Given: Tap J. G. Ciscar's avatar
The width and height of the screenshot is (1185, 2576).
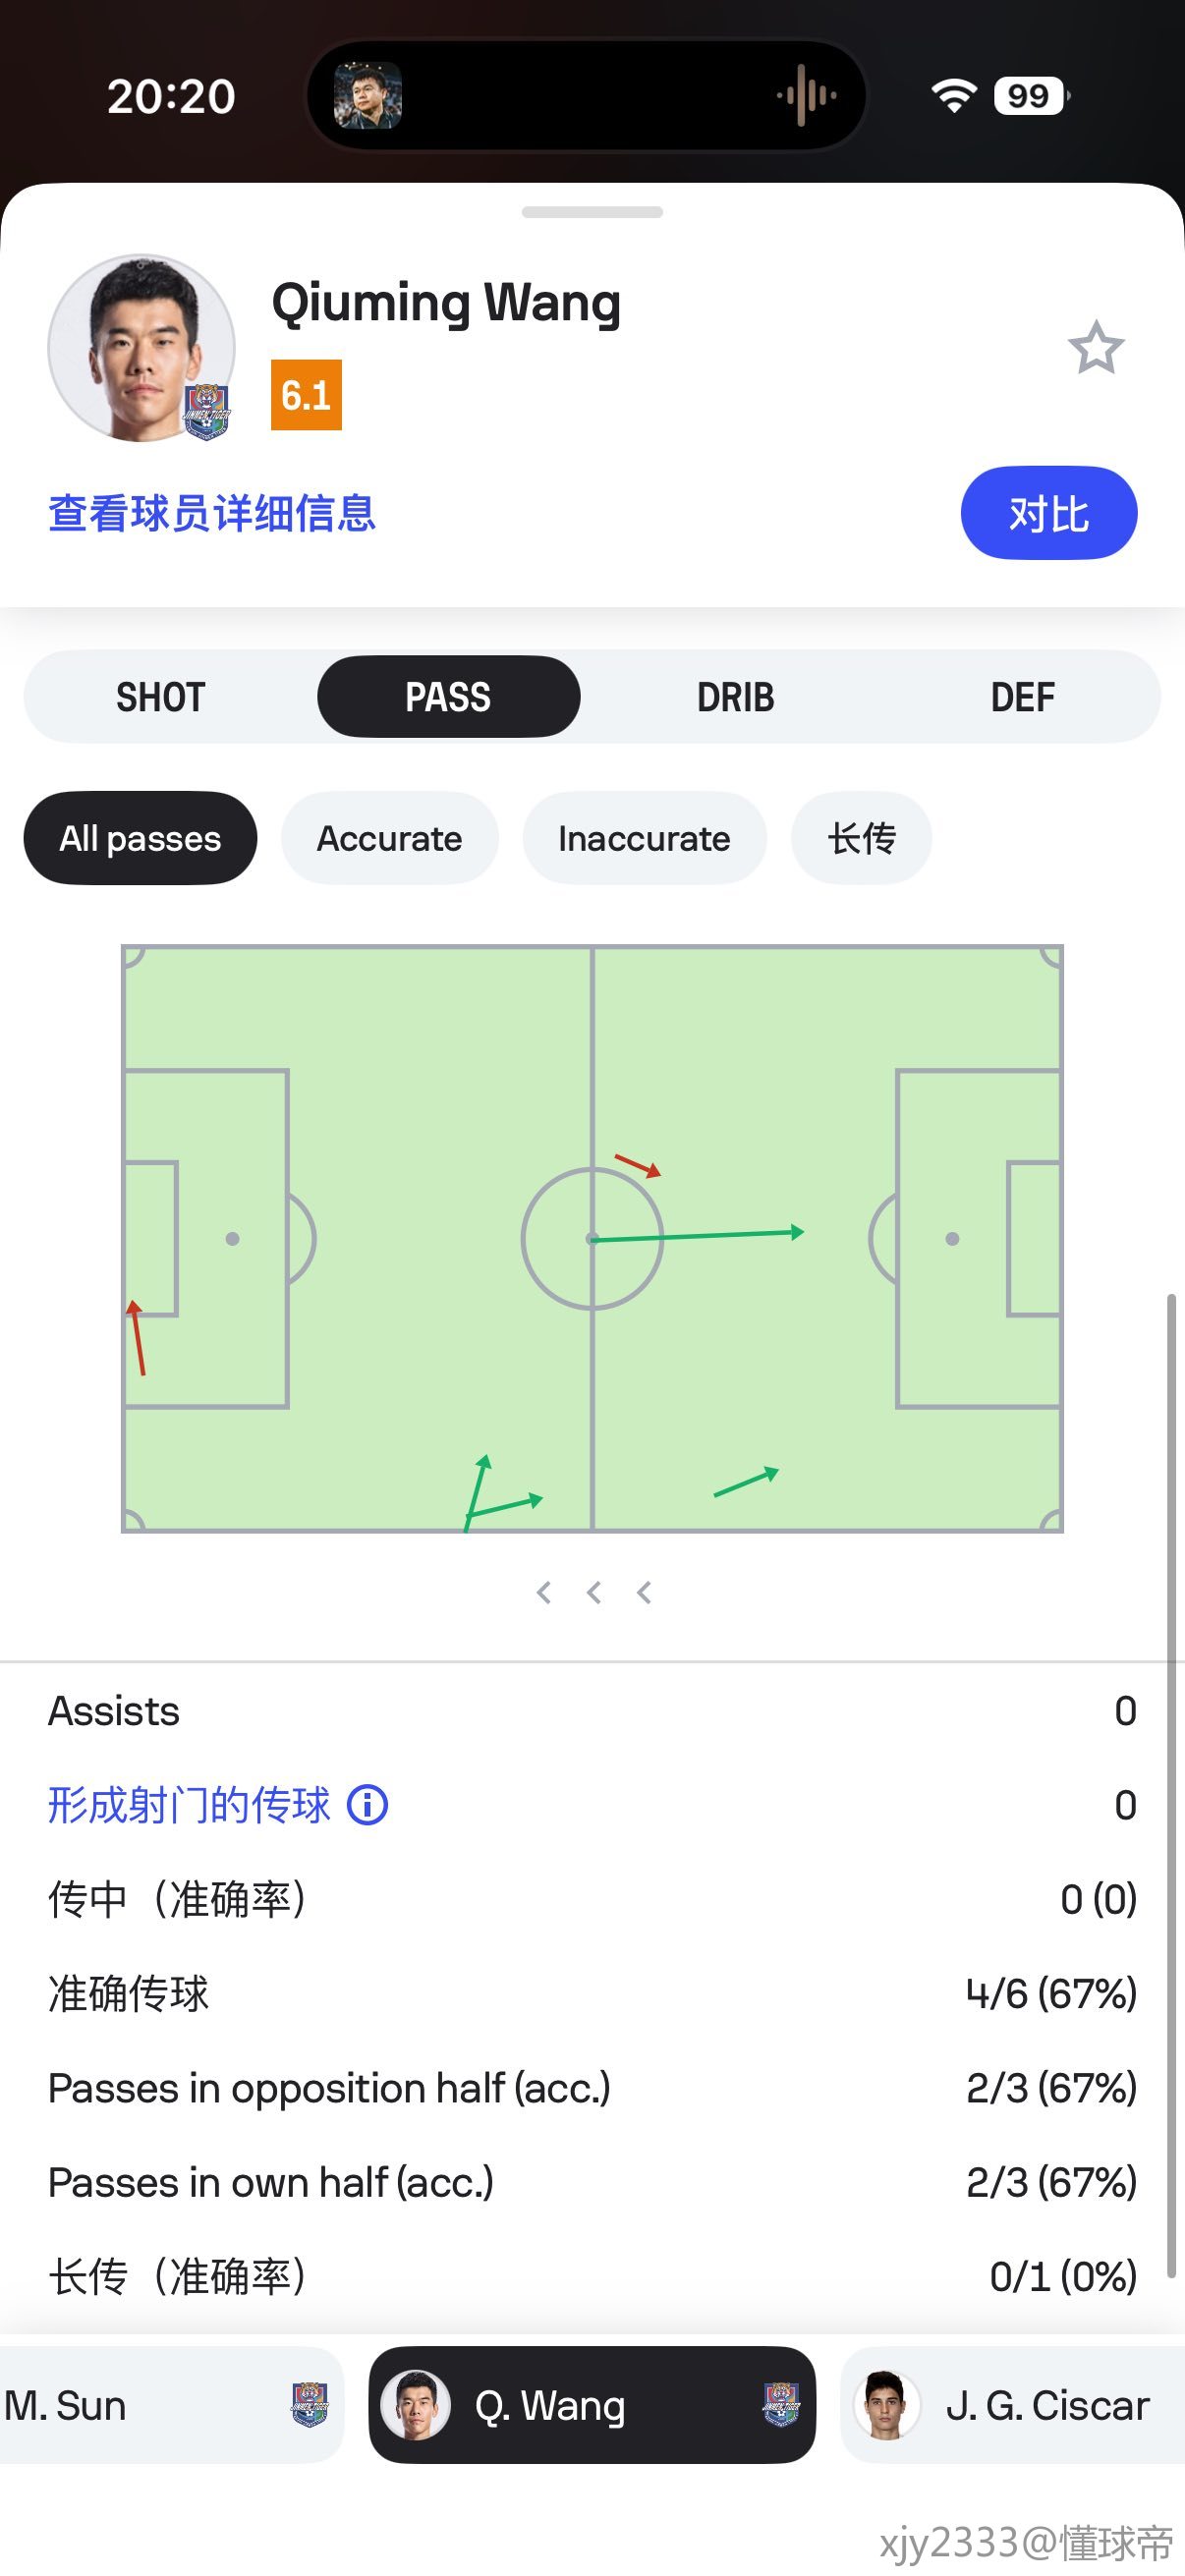Looking at the screenshot, I should pyautogui.click(x=885, y=2405).
